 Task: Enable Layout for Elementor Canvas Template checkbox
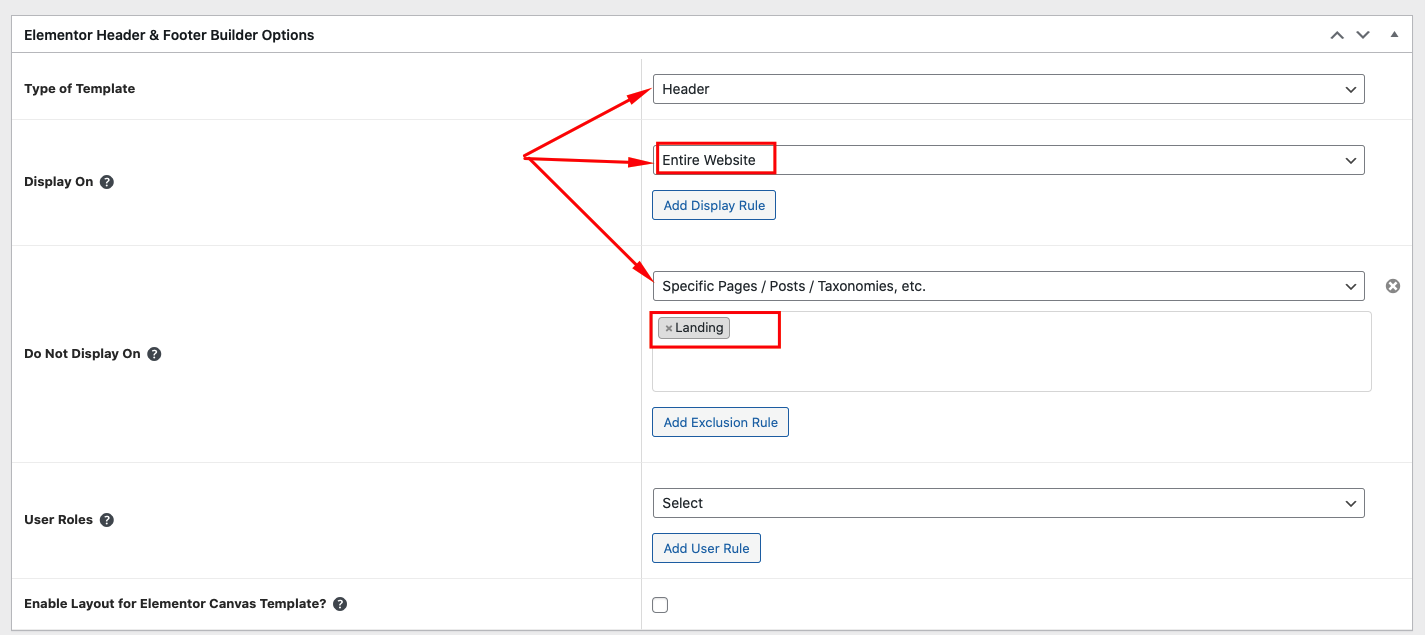pyautogui.click(x=660, y=604)
